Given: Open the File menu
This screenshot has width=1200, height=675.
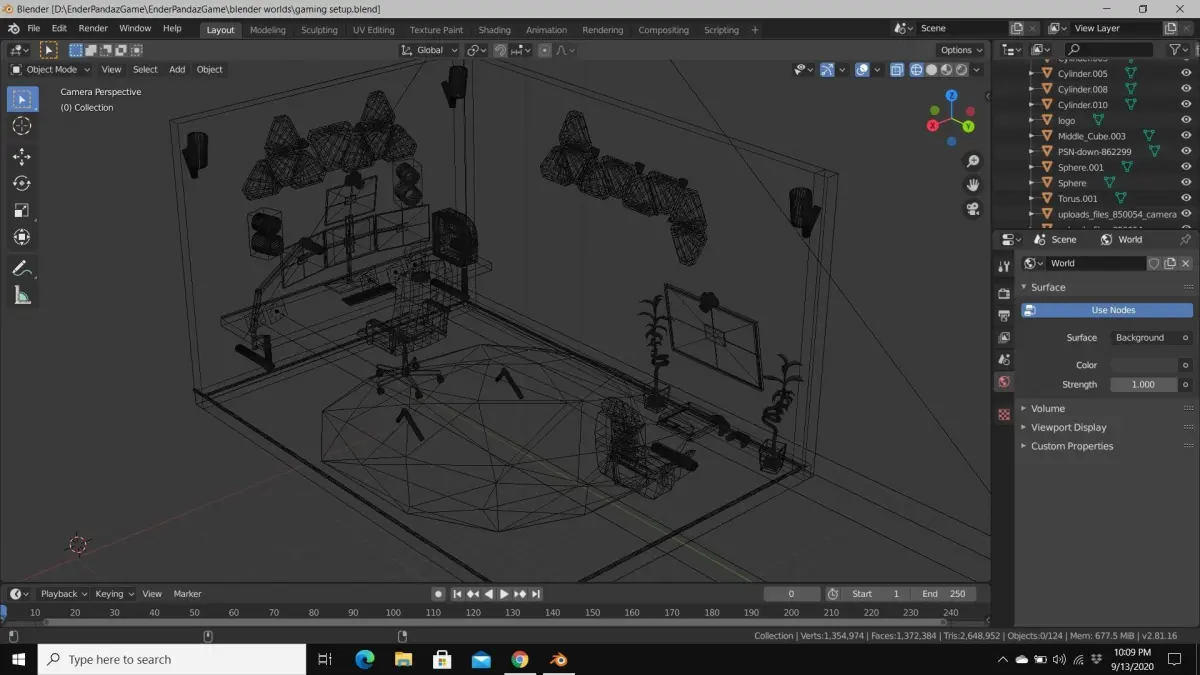Looking at the screenshot, I should pyautogui.click(x=34, y=29).
